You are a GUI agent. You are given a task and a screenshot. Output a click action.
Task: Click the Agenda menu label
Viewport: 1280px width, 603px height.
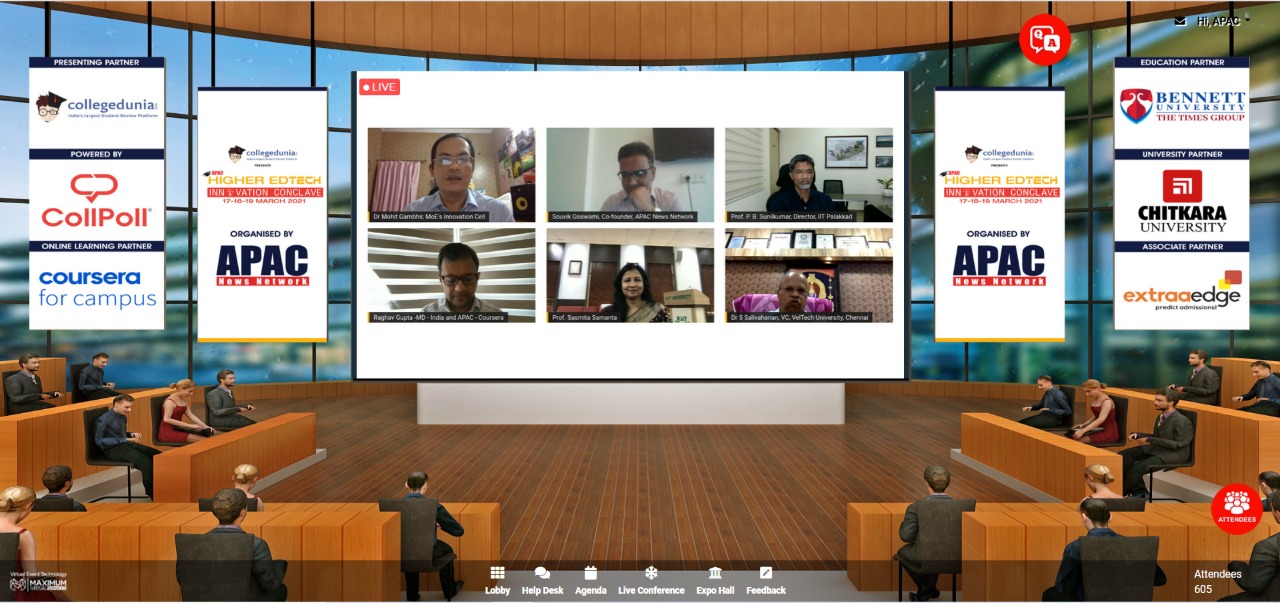591,591
